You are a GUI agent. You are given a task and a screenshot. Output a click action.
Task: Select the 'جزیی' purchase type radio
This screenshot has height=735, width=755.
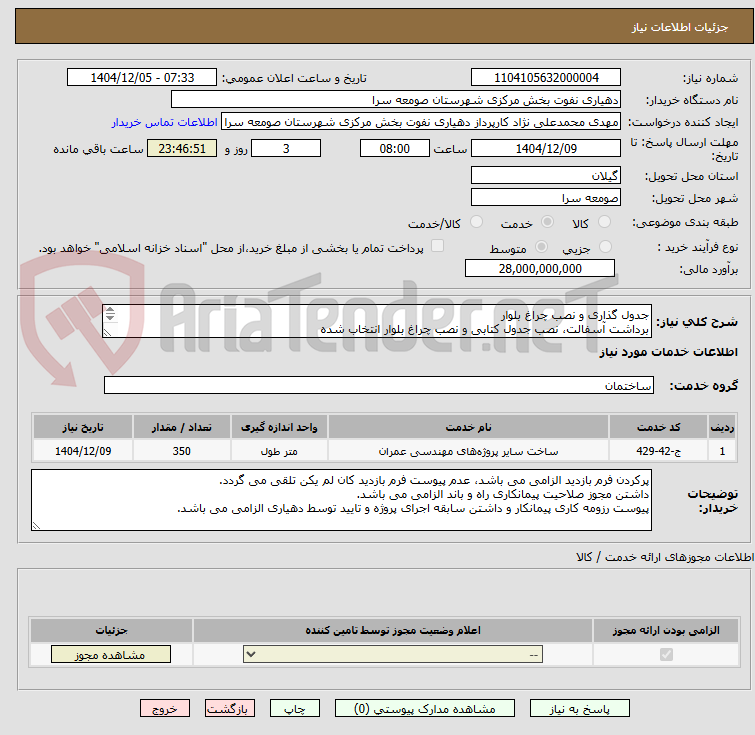click(605, 247)
